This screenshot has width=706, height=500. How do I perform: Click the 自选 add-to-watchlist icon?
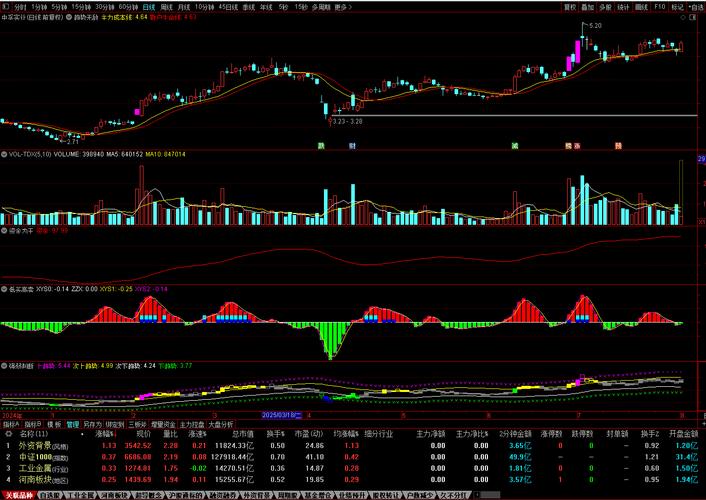coord(697,6)
